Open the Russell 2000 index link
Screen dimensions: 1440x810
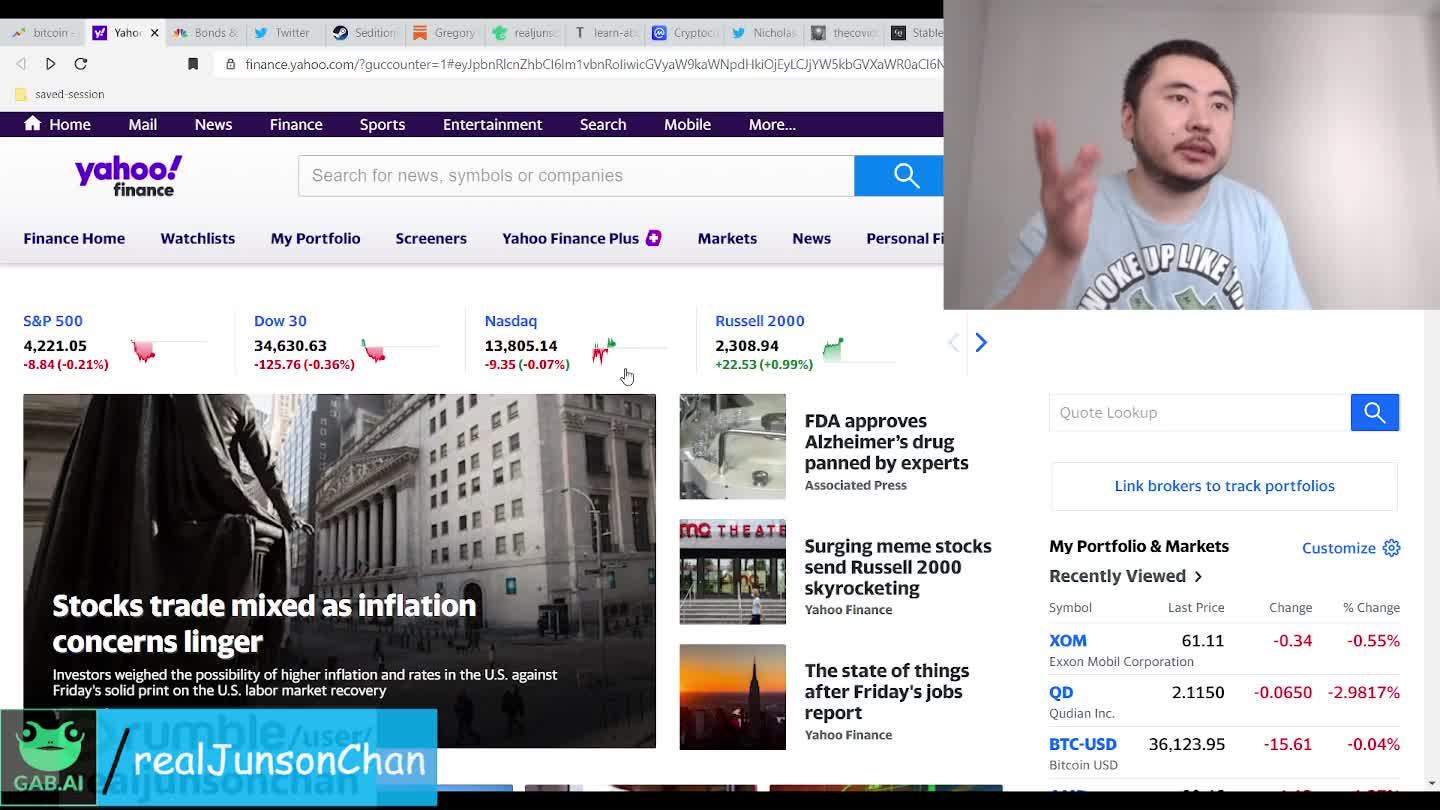tap(759, 321)
